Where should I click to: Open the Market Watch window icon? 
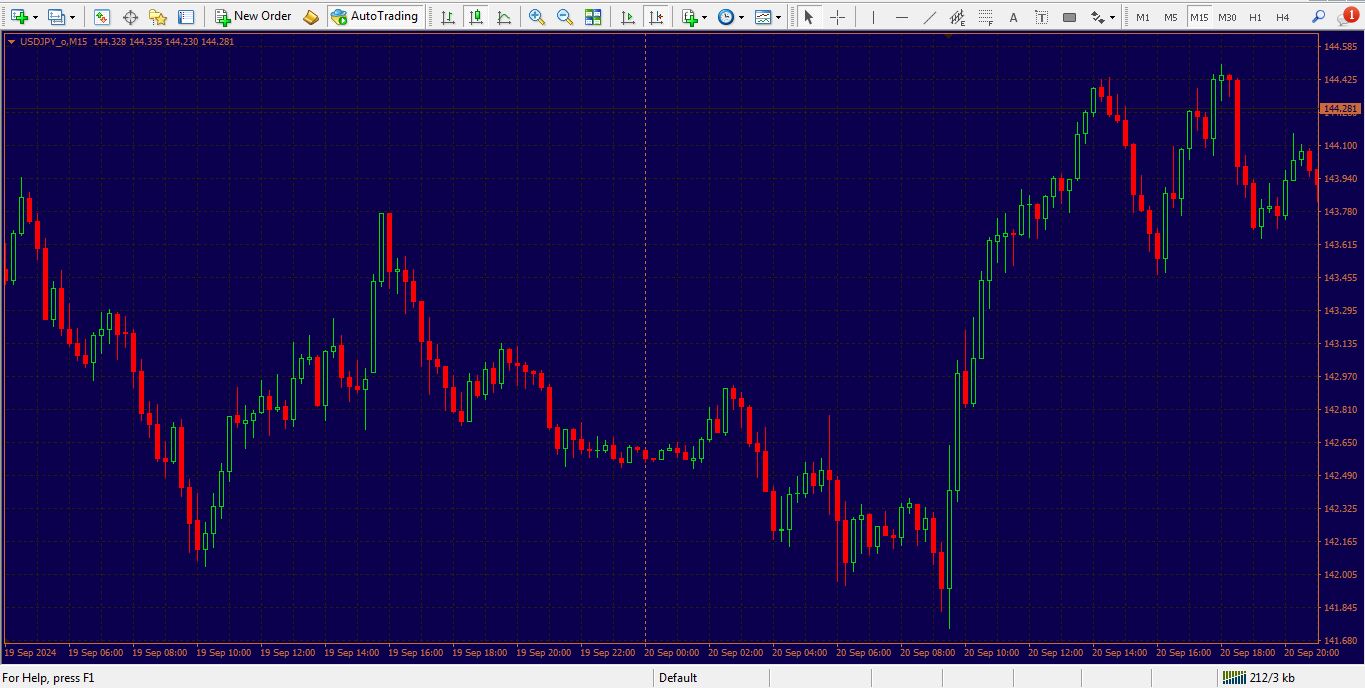coord(102,17)
